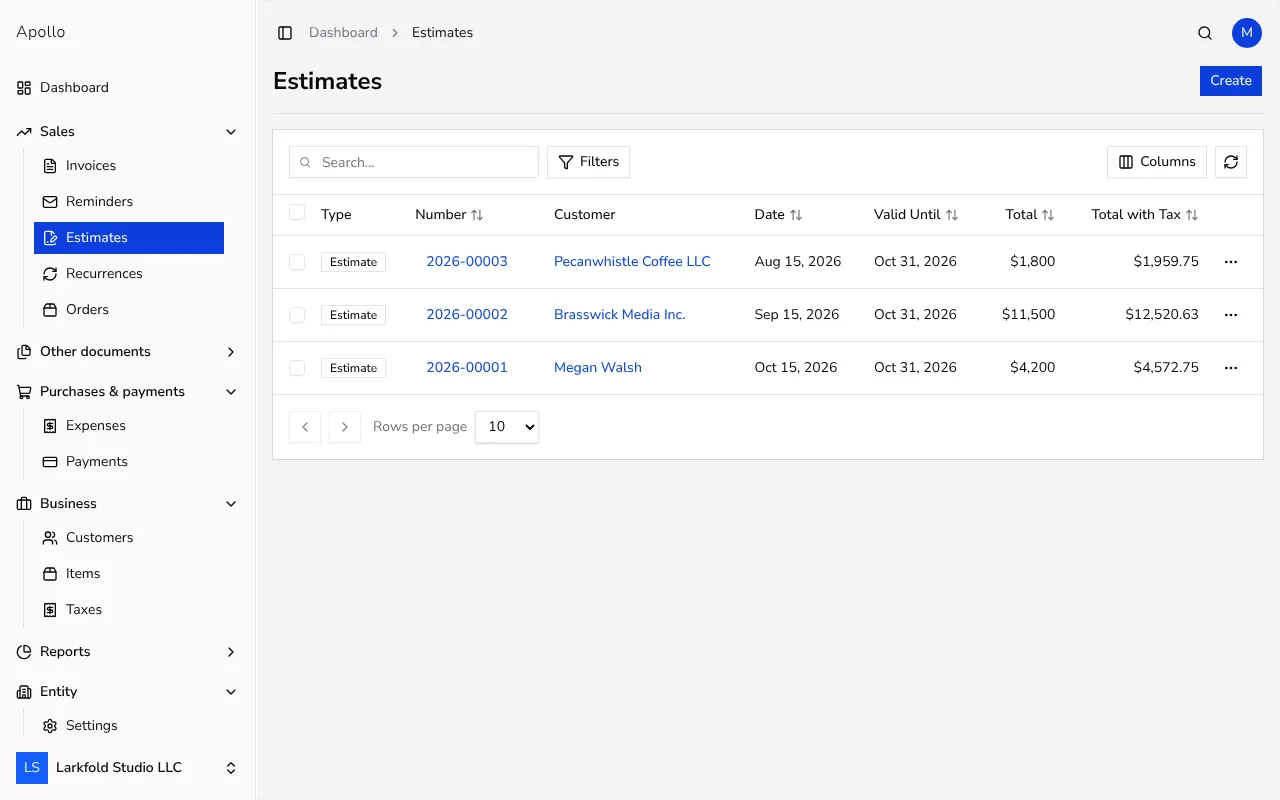This screenshot has width=1280, height=800.
Task: Sort by Number column arrows
Action: coord(477,215)
